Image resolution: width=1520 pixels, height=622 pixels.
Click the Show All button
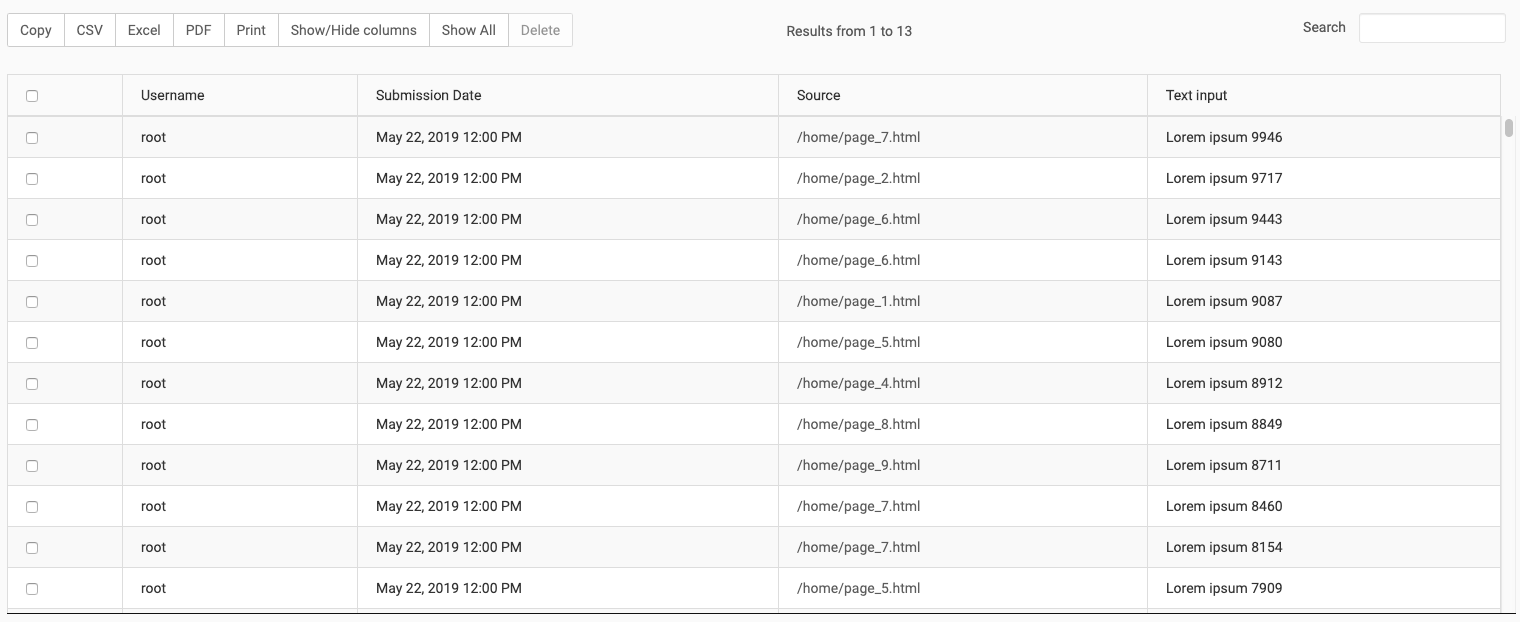pyautogui.click(x=468, y=29)
